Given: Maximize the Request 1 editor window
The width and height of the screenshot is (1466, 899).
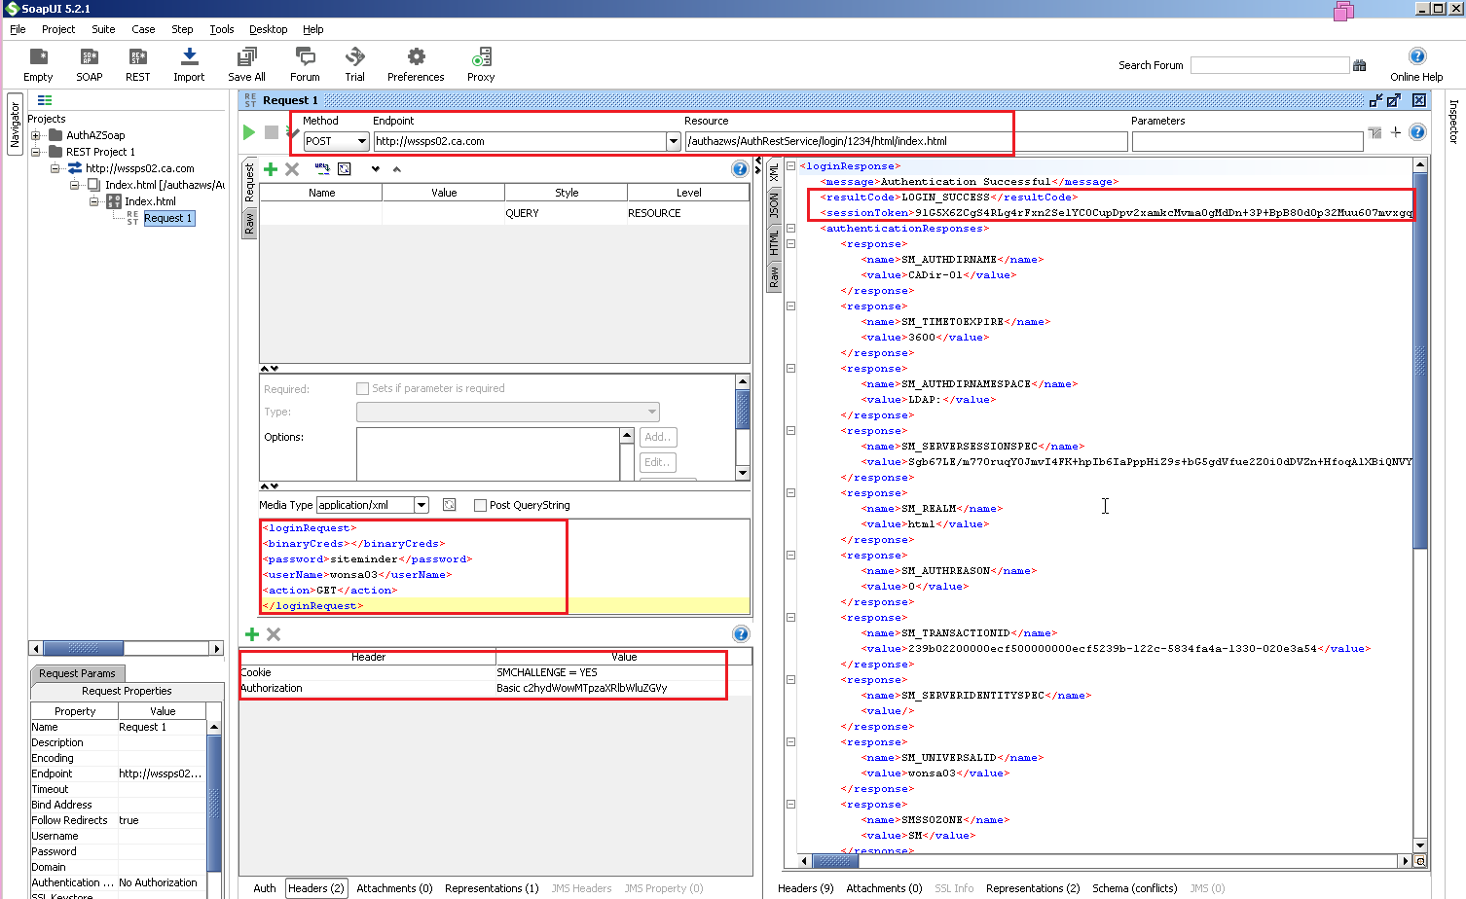Looking at the screenshot, I should 1394,100.
